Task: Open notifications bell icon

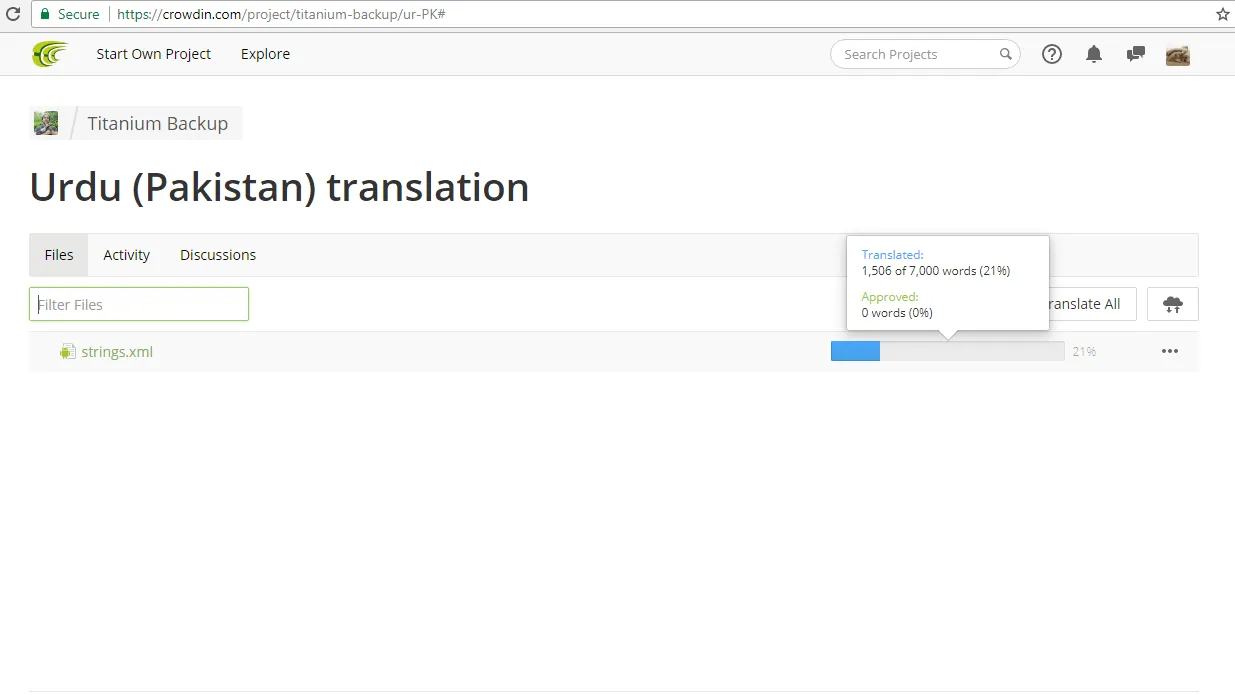Action: (1094, 54)
